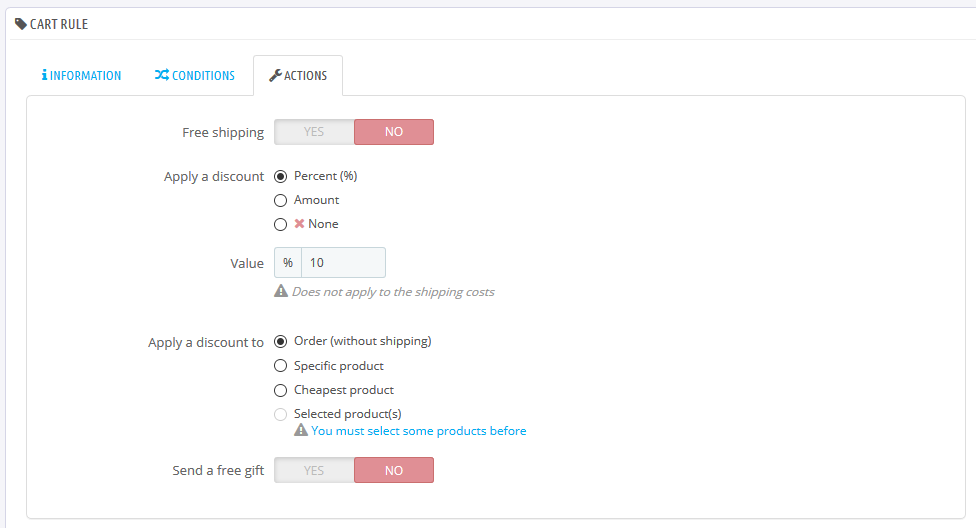Click the wrench icon on Actions tab
The height and width of the screenshot is (528, 976).
(275, 76)
